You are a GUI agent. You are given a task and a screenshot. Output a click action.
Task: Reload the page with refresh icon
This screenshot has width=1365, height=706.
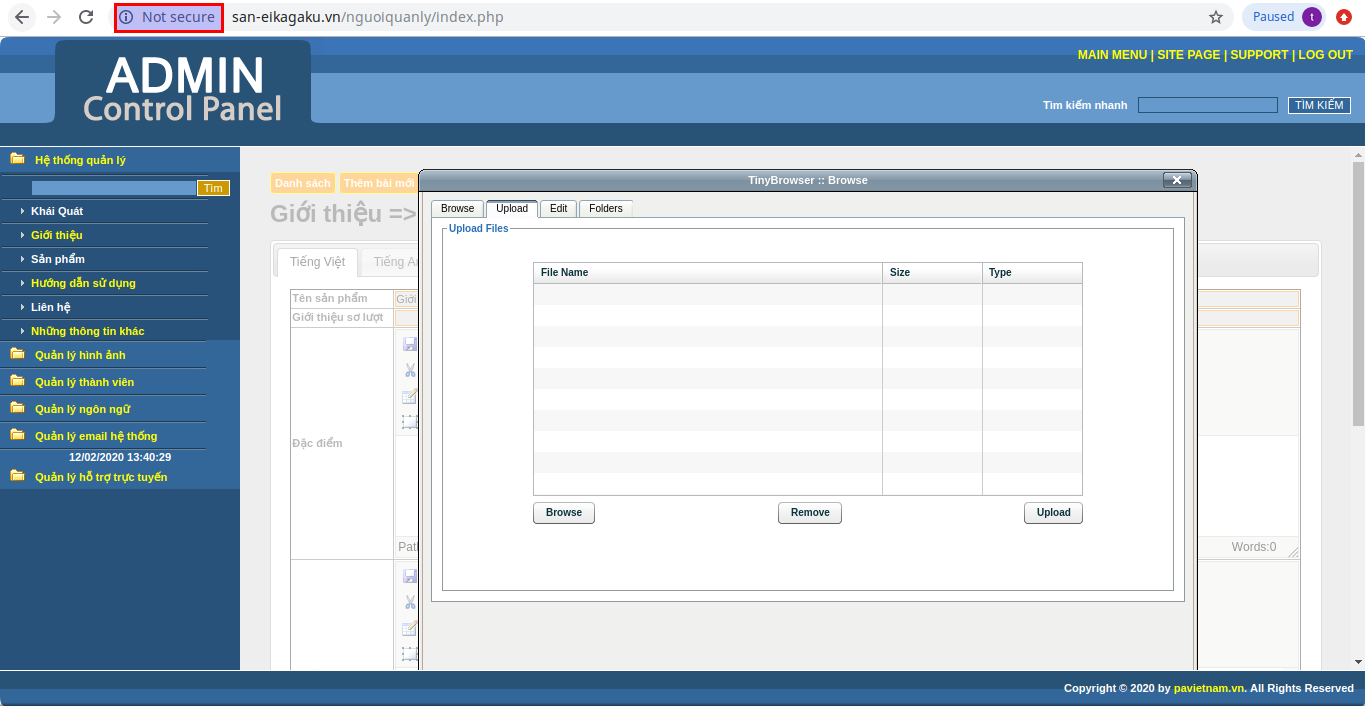click(86, 17)
